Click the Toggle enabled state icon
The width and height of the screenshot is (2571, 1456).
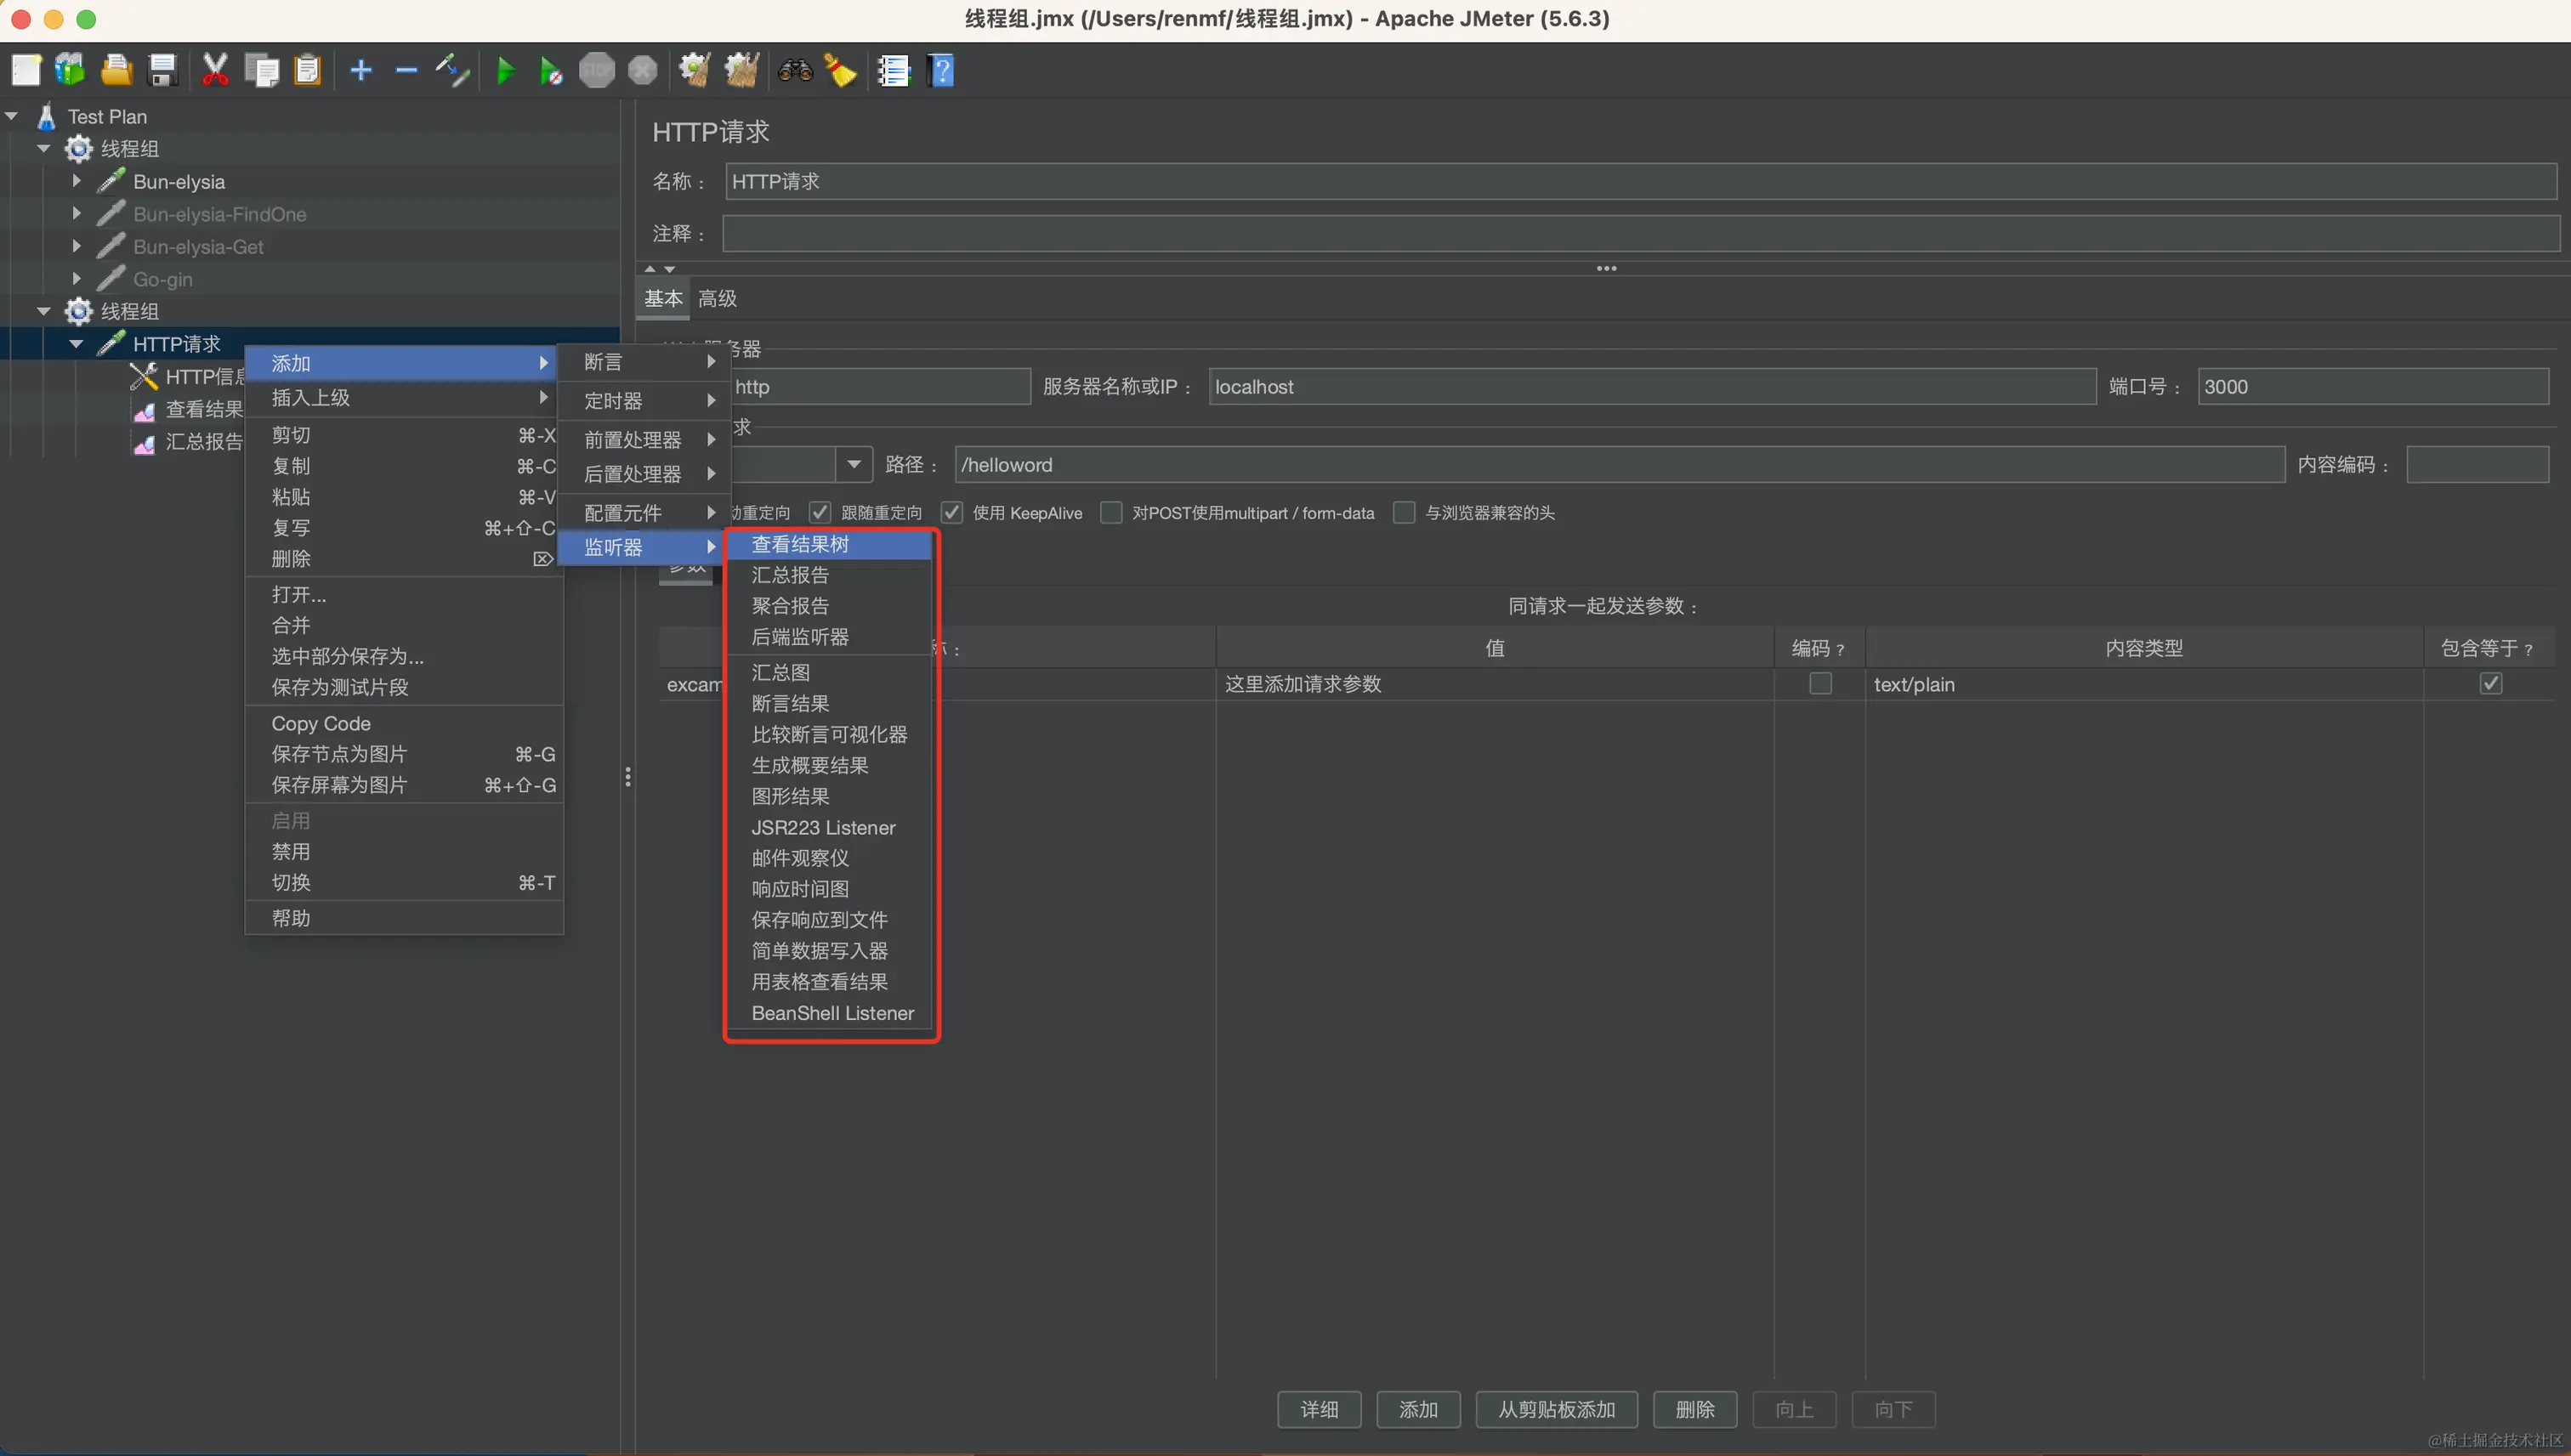point(452,70)
